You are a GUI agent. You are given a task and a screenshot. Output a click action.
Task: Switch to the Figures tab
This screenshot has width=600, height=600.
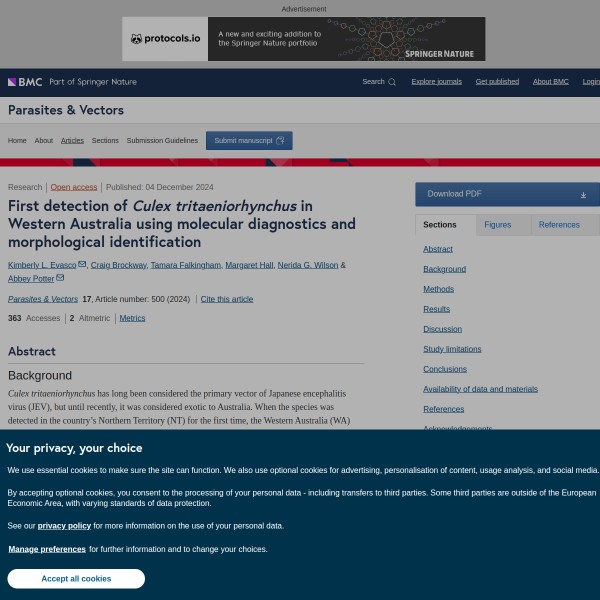coord(497,225)
